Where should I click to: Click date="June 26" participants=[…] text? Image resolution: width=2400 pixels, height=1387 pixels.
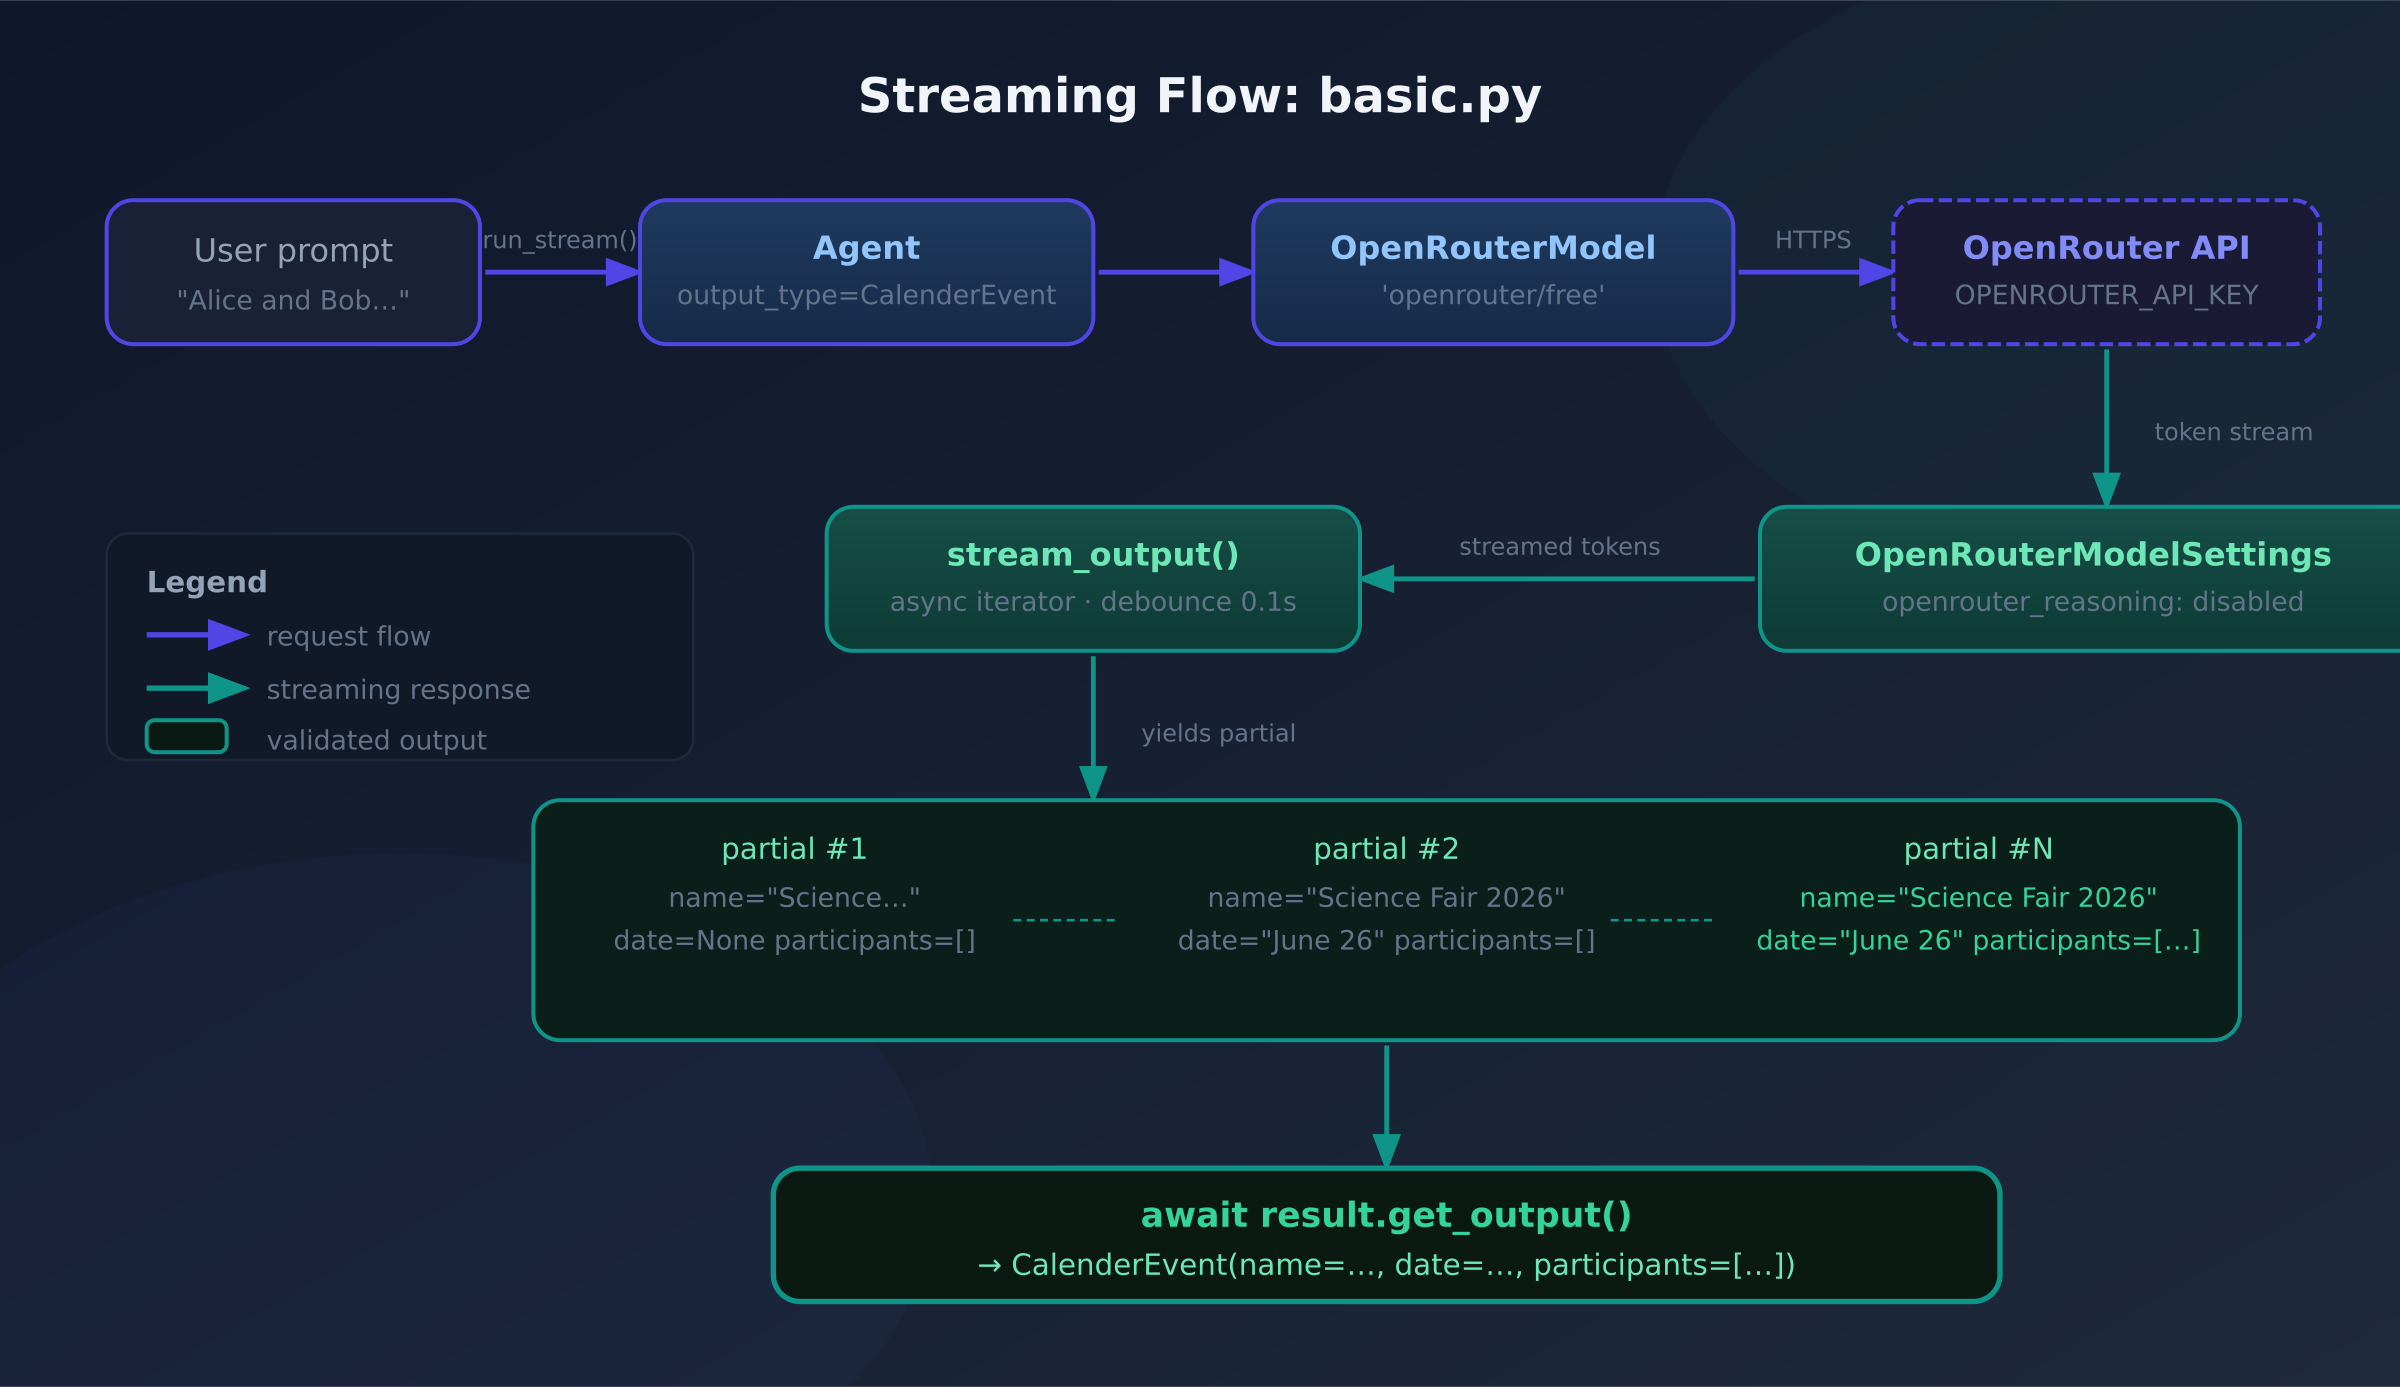tap(1979, 941)
